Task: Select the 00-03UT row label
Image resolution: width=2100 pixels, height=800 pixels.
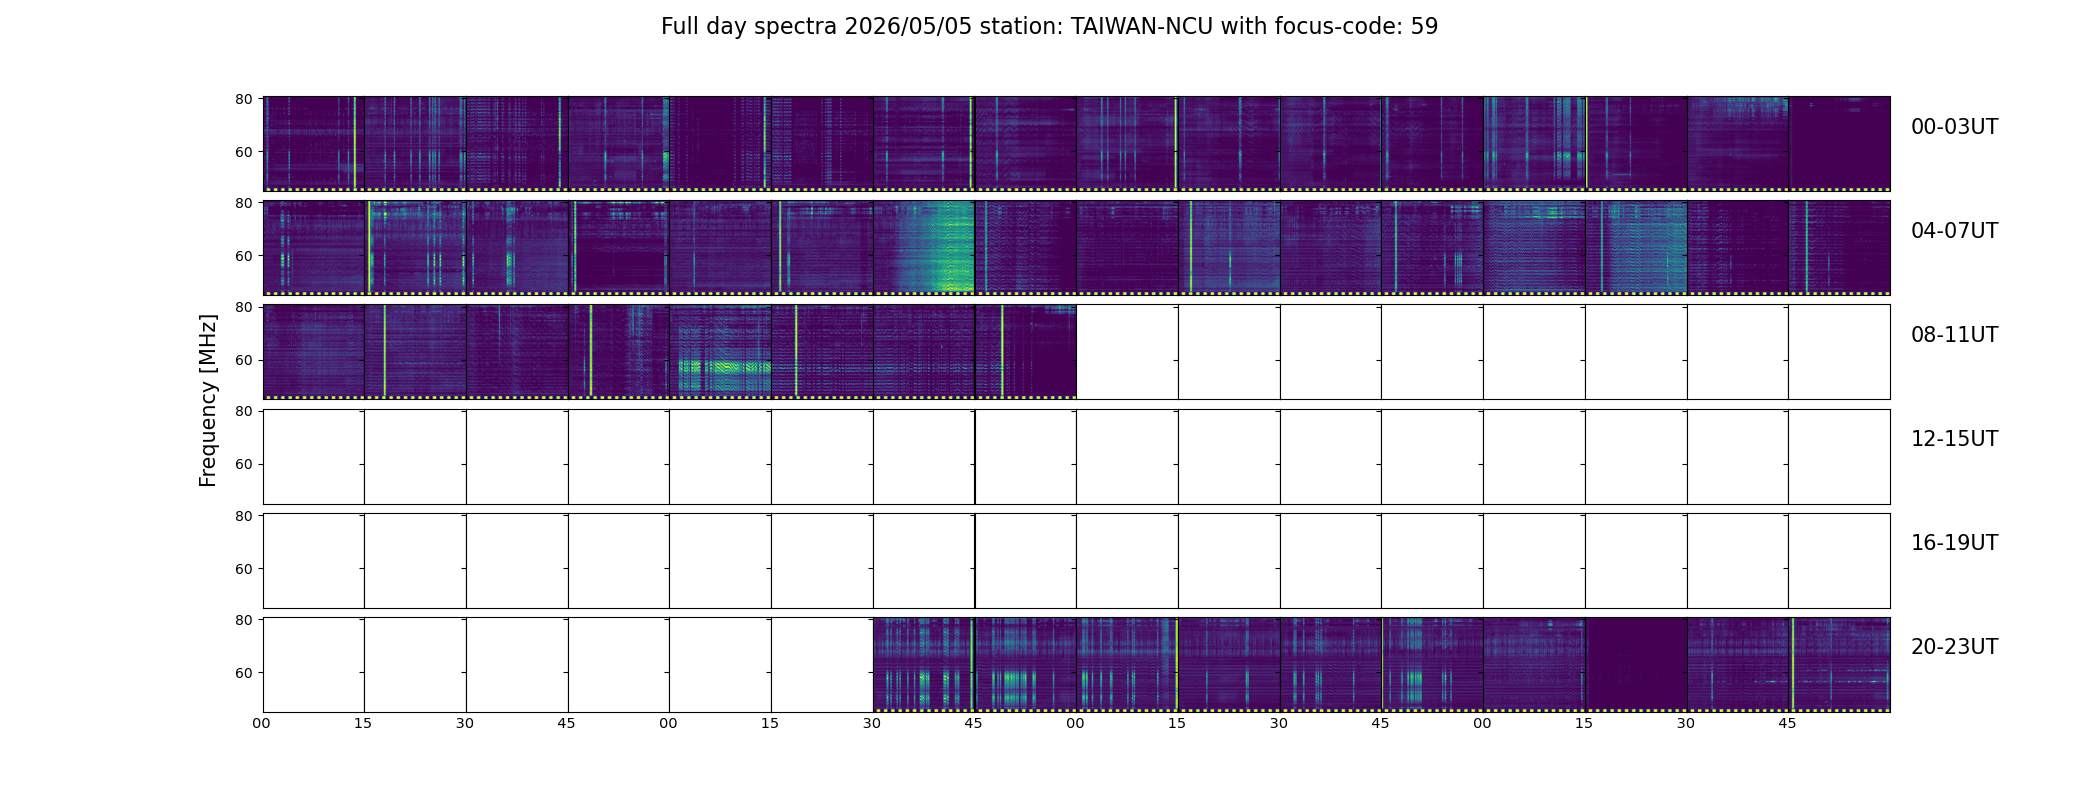Action: pyautogui.click(x=1954, y=127)
